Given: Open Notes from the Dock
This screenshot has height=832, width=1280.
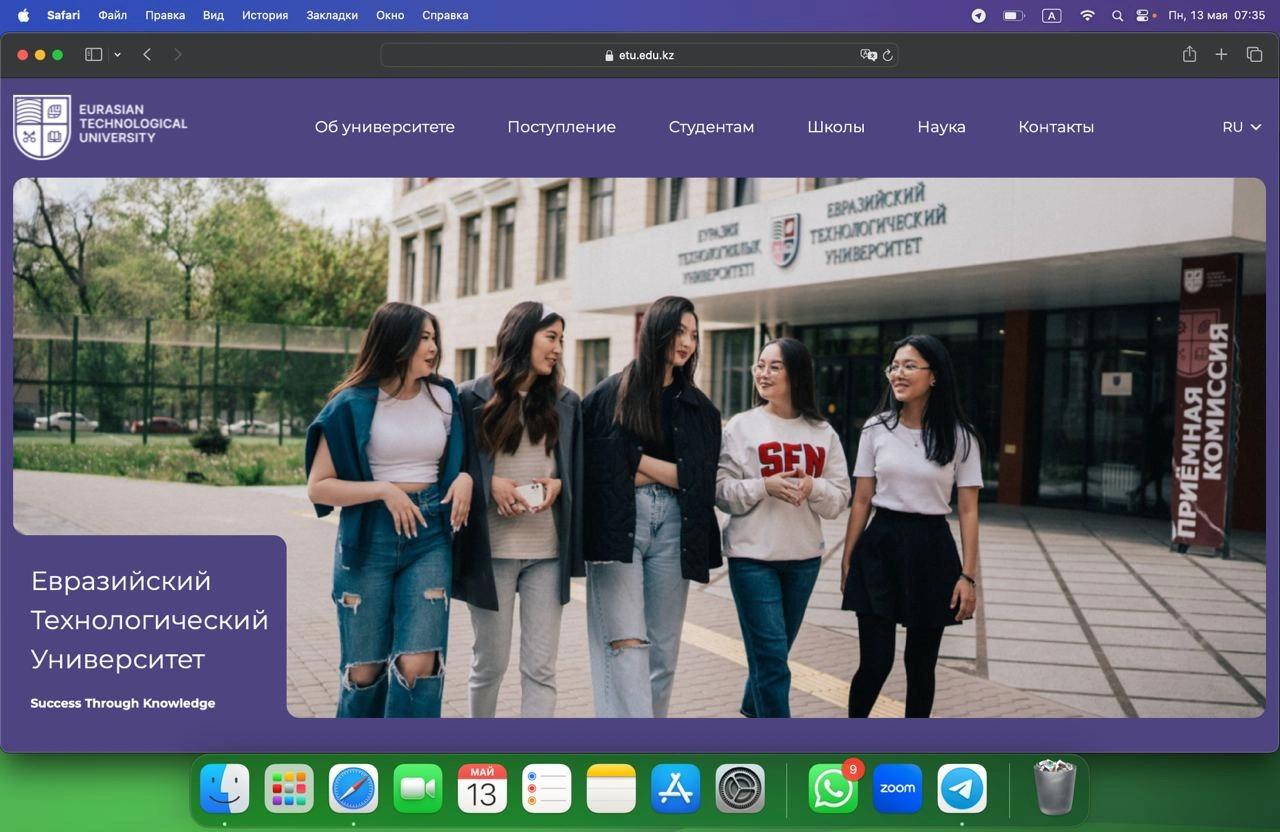Looking at the screenshot, I should coord(611,789).
